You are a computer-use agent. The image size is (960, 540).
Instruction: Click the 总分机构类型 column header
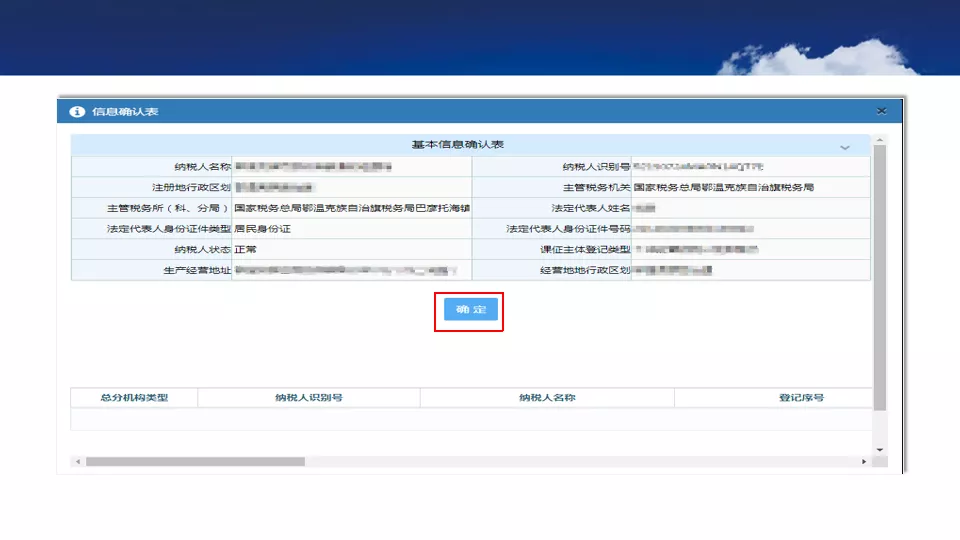134,397
